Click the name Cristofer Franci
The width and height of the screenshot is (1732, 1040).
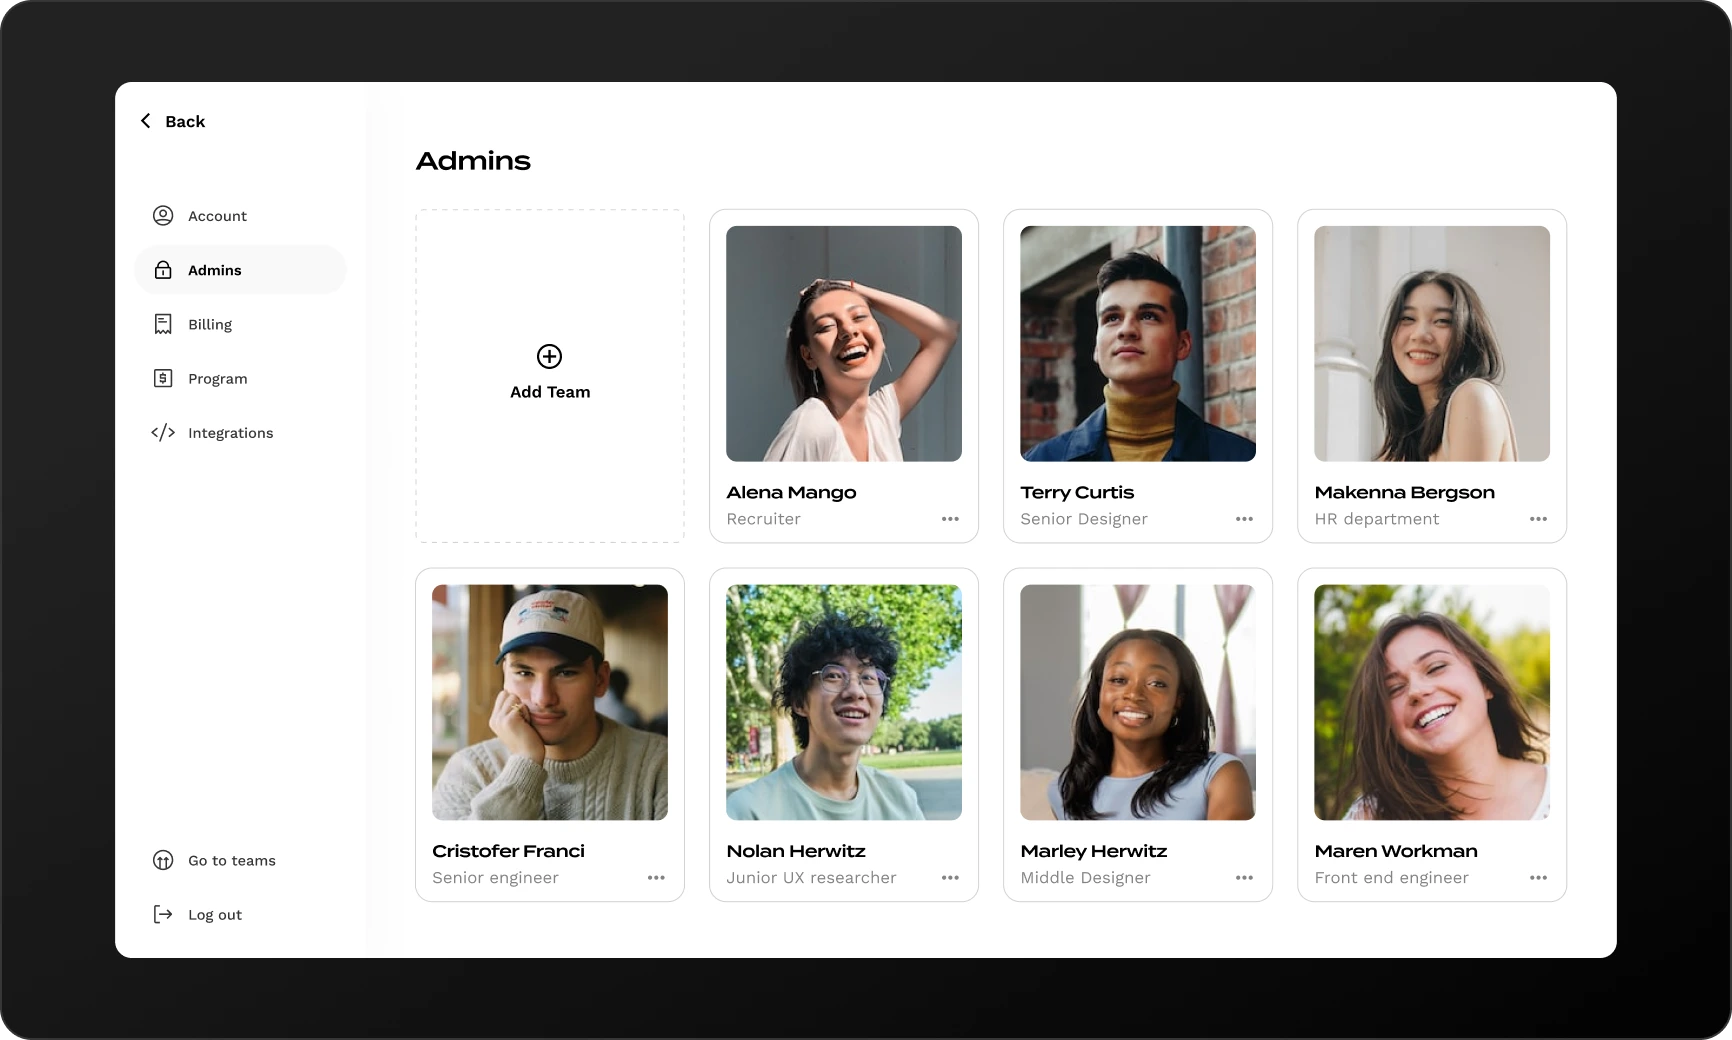tap(508, 851)
